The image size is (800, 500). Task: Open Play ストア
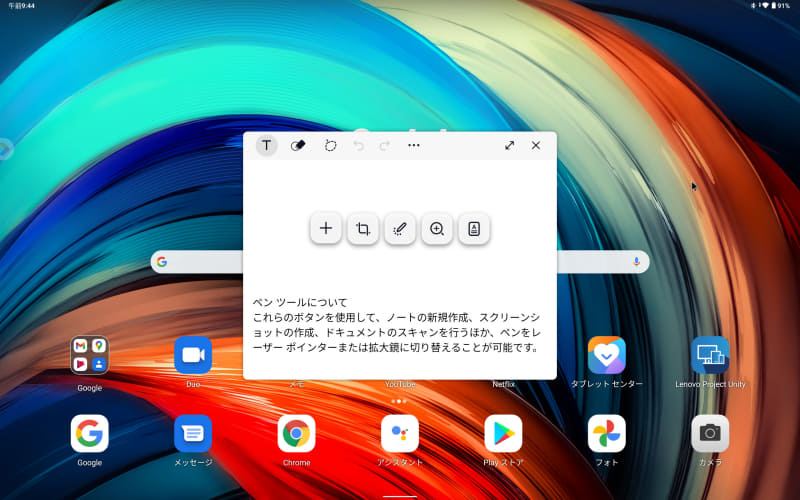(503, 434)
